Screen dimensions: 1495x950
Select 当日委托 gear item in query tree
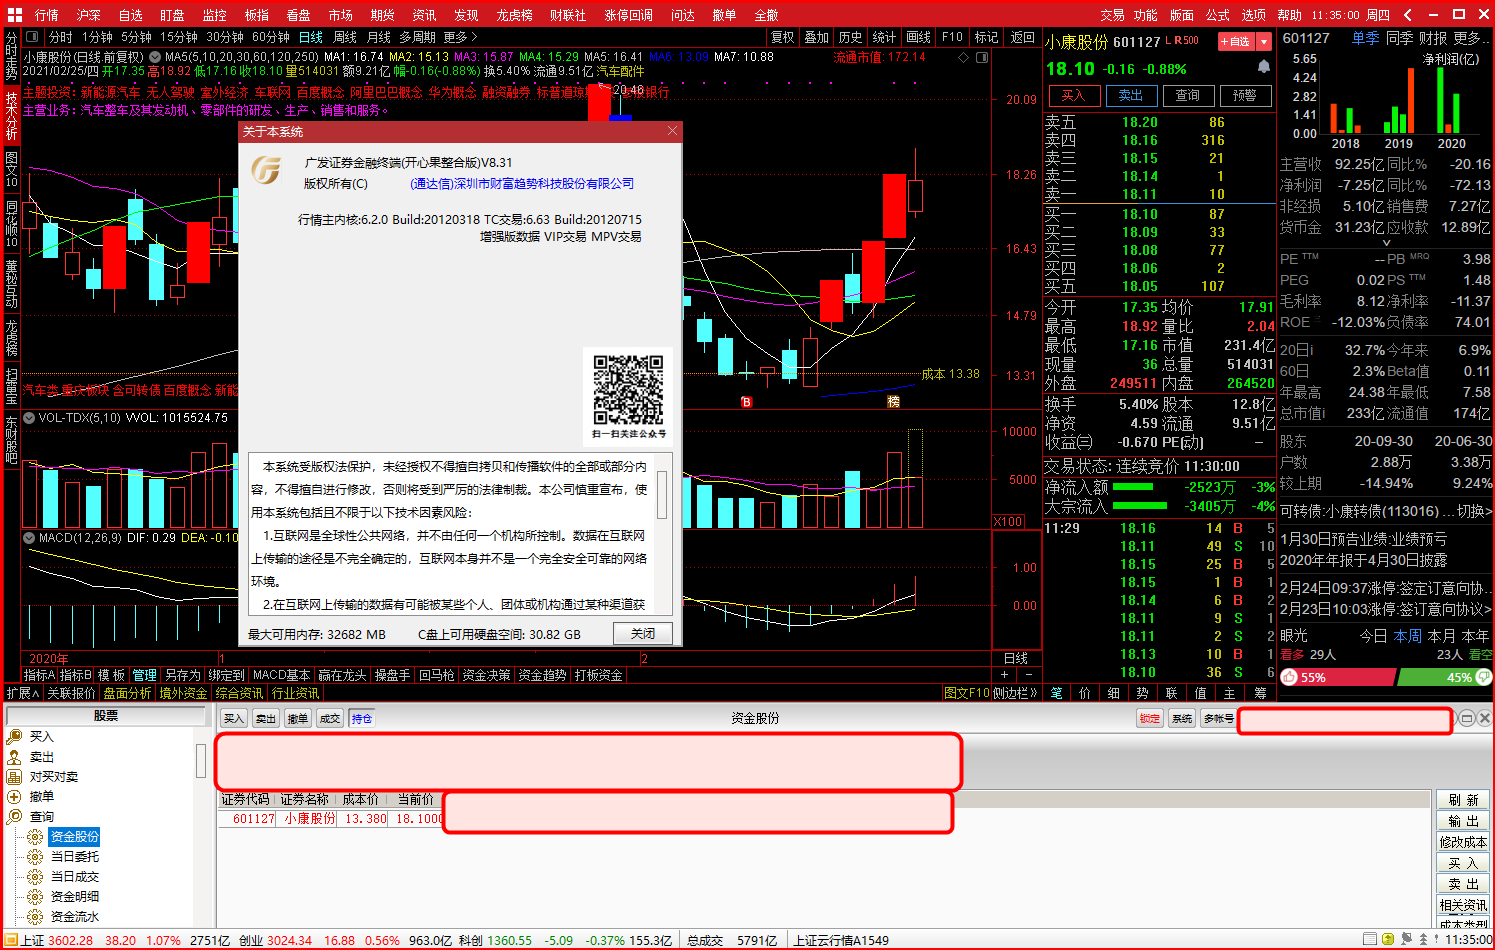click(x=64, y=857)
